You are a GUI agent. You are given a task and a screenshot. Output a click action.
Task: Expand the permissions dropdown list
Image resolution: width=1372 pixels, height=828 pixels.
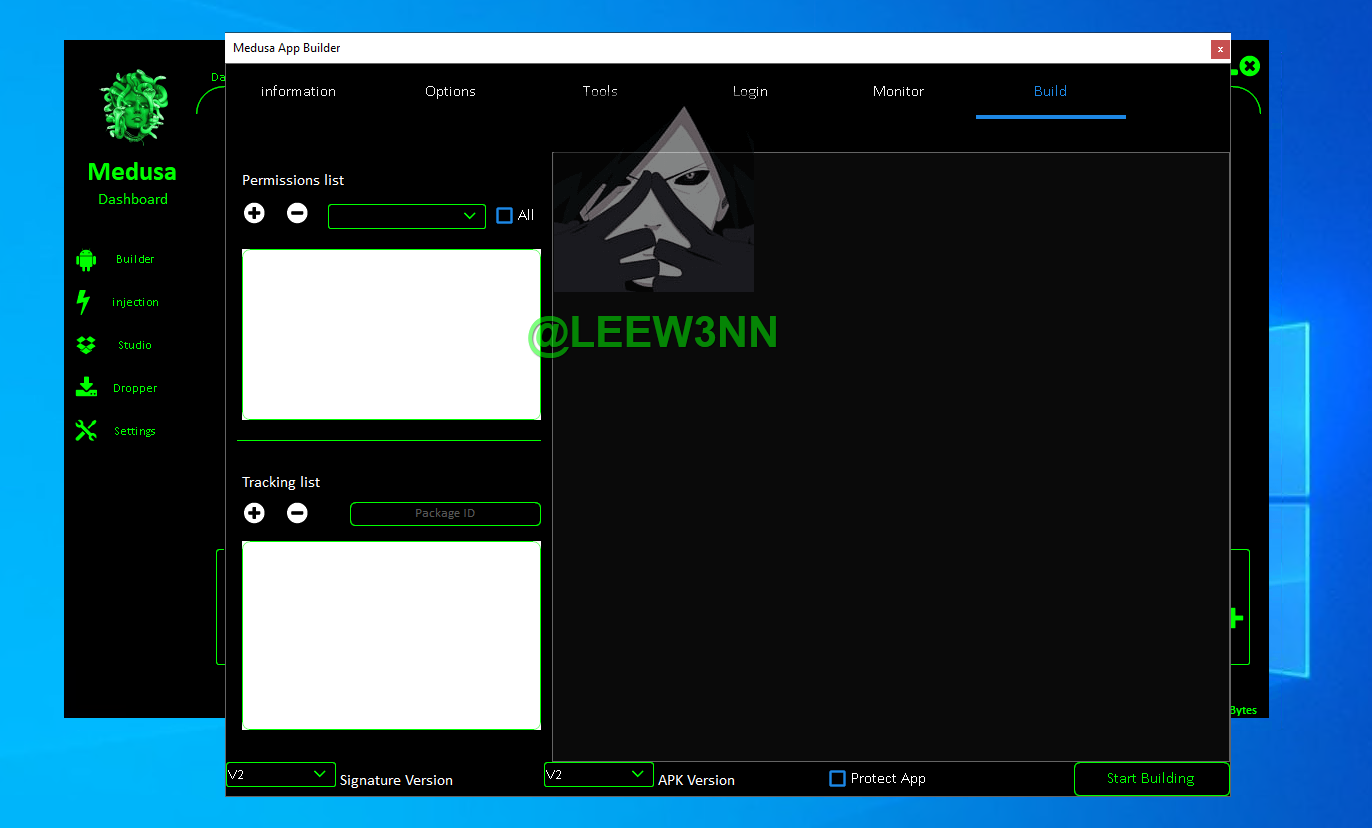[407, 216]
